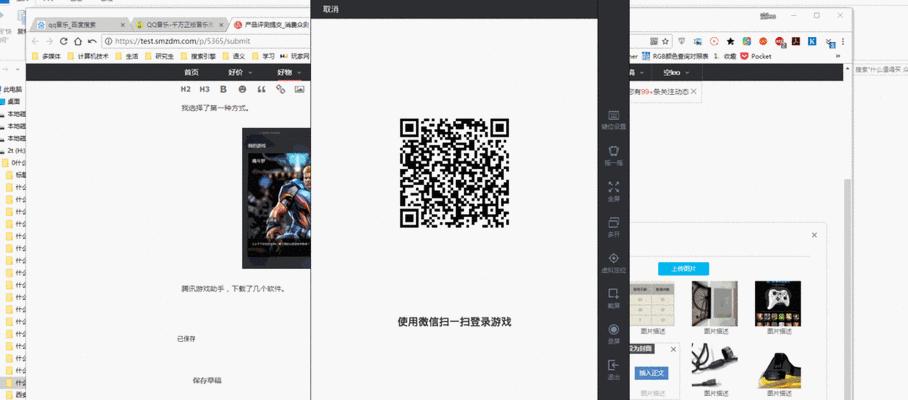Click 保存草稿 below the editor
This screenshot has width=908, height=400.
pos(207,380)
